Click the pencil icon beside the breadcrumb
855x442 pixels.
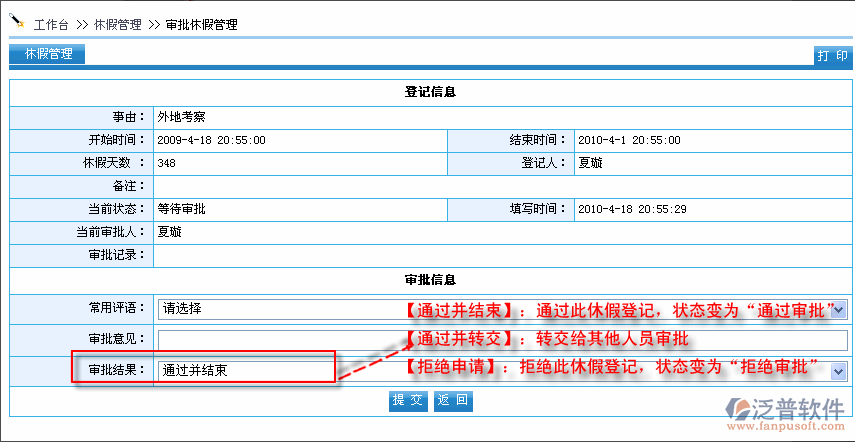(17, 20)
